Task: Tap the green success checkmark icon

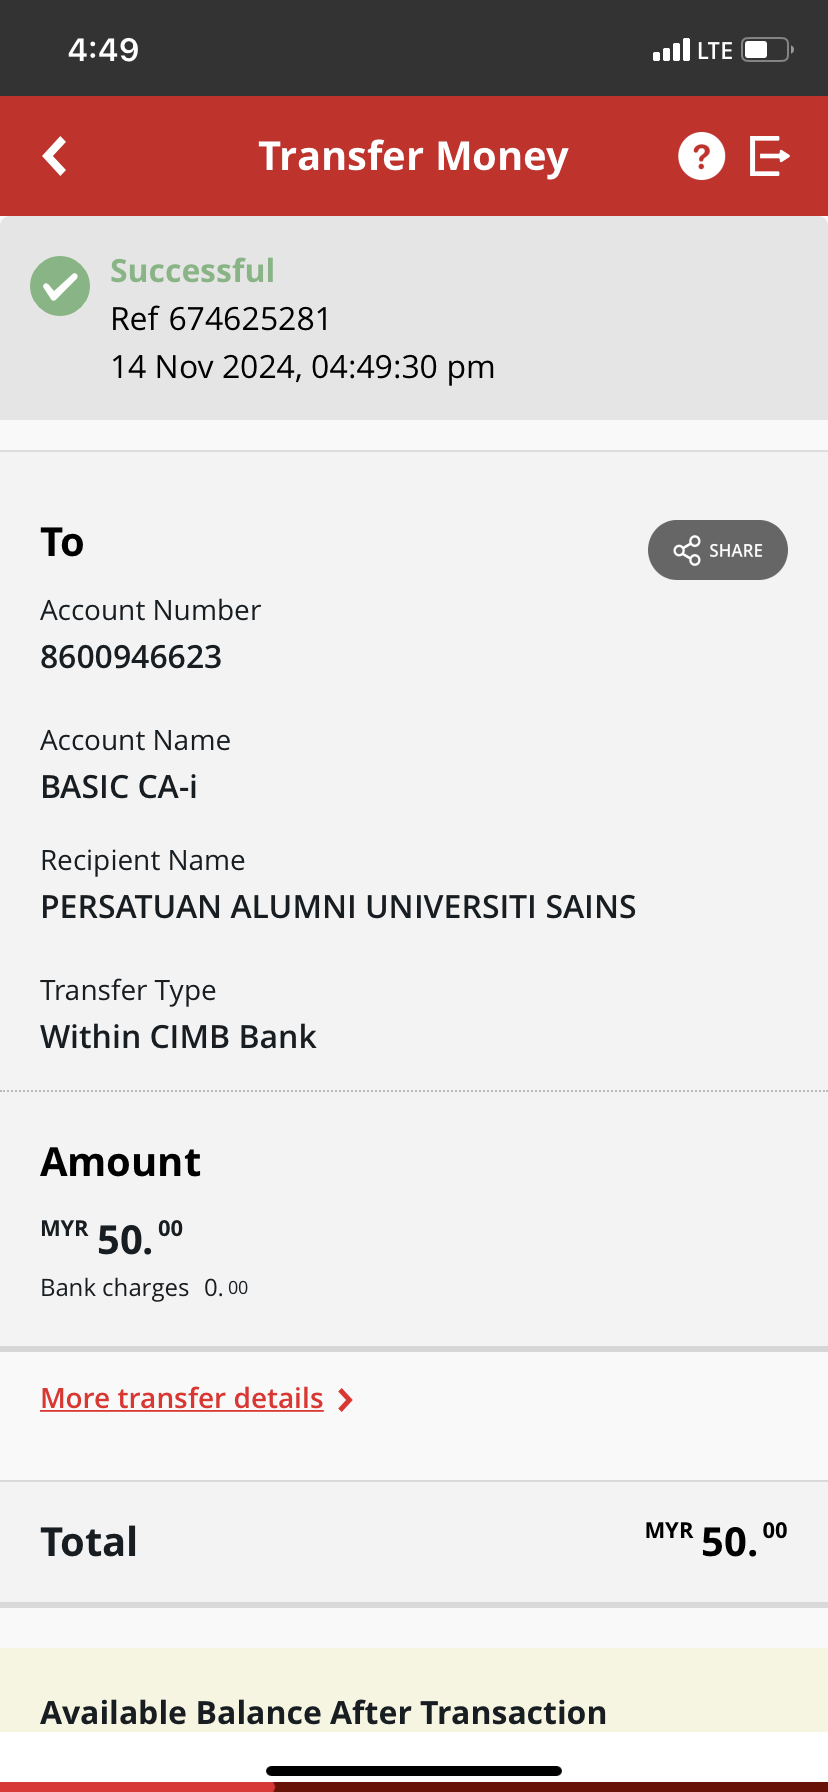Action: click(60, 286)
